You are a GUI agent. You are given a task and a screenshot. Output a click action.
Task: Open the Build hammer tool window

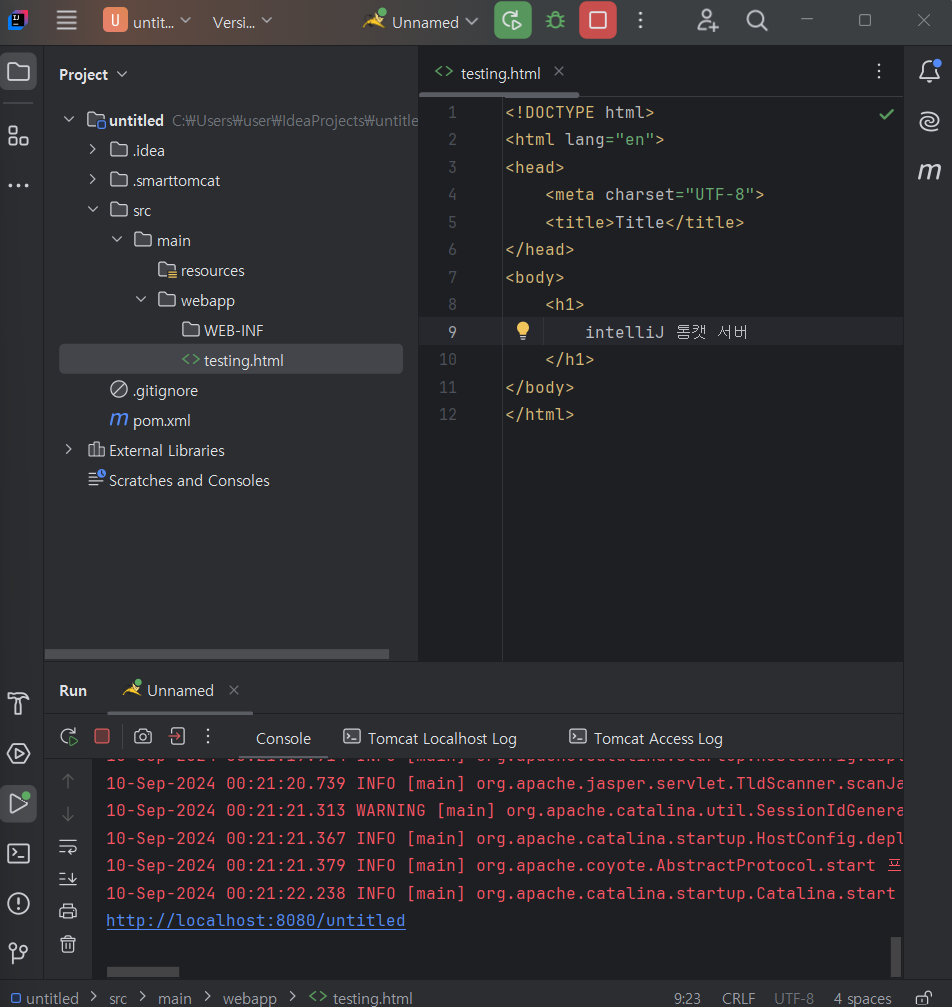tap(18, 703)
